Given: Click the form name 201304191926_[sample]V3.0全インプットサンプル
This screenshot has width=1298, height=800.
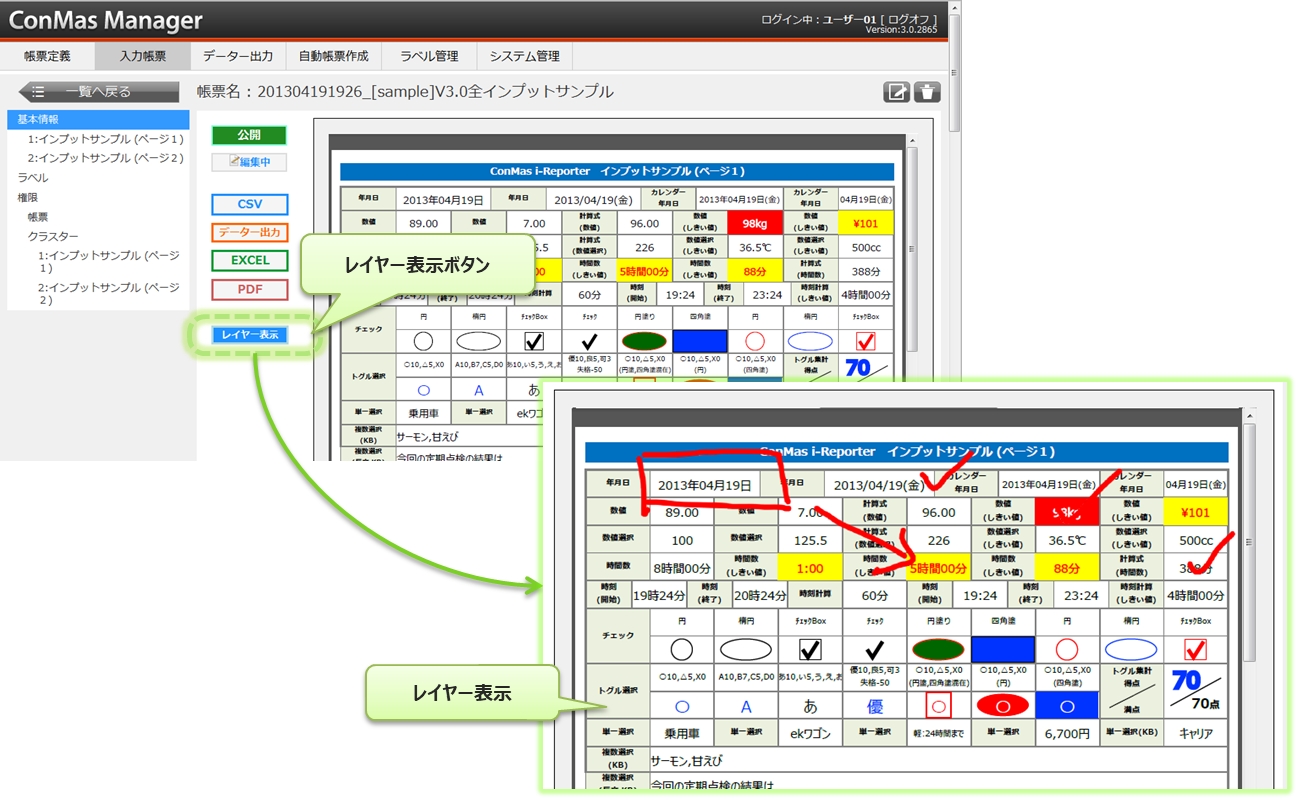Looking at the screenshot, I should click(436, 92).
